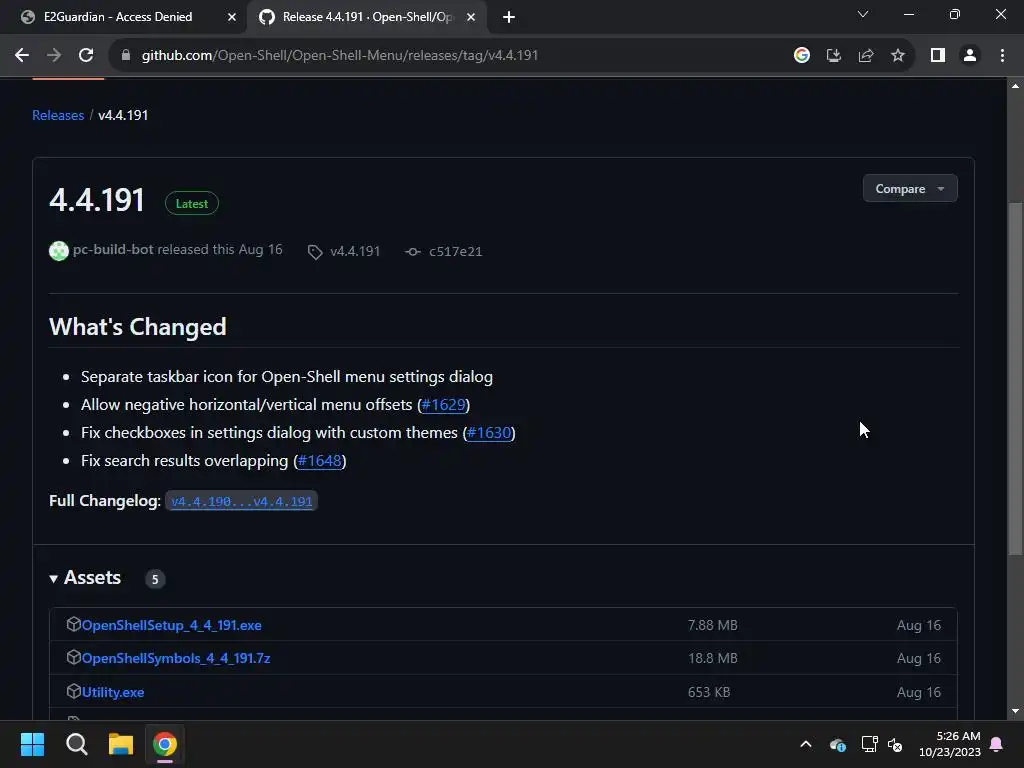This screenshot has width=1024, height=768.
Task: Open File Explorer from taskbar
Action: click(x=121, y=744)
